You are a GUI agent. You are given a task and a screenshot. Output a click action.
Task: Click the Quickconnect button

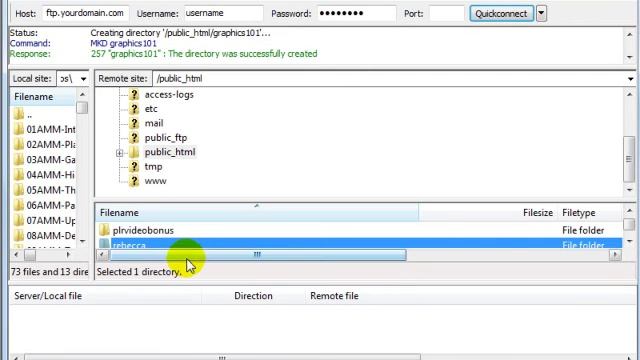pyautogui.click(x=501, y=13)
